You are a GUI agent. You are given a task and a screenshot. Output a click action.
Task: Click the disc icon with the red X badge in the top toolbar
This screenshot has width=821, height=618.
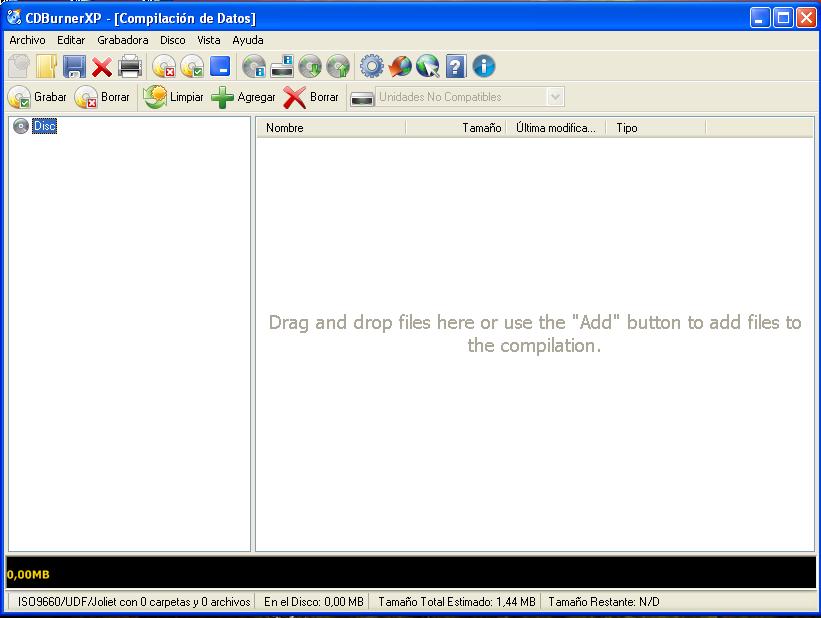164,67
